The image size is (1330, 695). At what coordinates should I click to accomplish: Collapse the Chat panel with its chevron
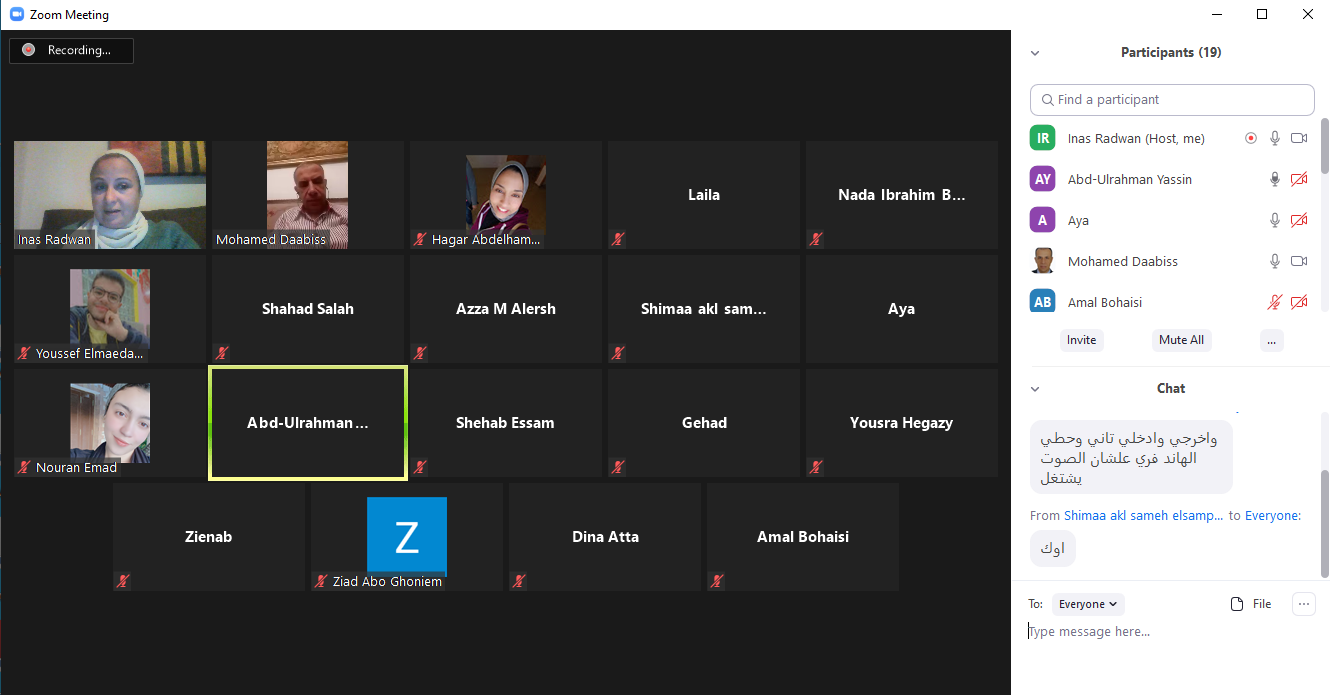(1035, 389)
